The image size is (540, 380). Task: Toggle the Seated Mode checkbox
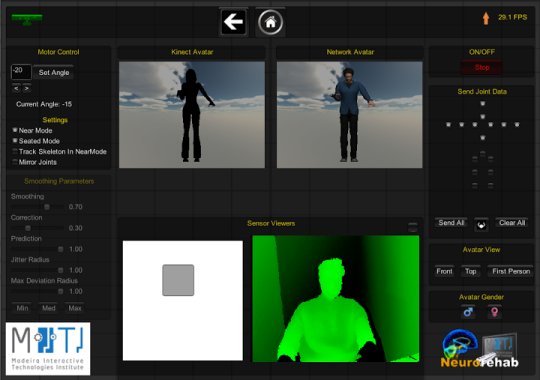pos(15,141)
